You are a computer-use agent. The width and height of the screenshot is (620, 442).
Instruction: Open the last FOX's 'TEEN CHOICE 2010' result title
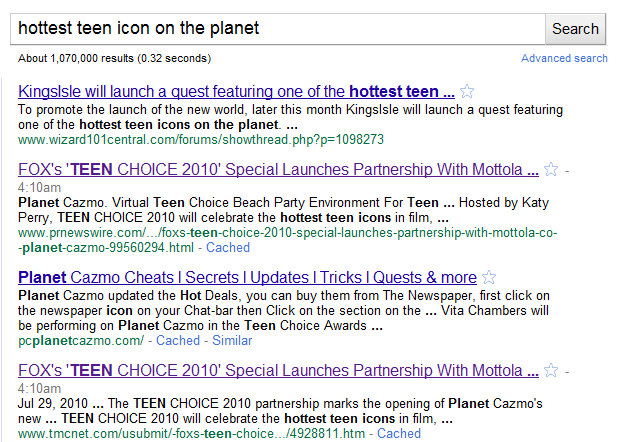(x=278, y=370)
